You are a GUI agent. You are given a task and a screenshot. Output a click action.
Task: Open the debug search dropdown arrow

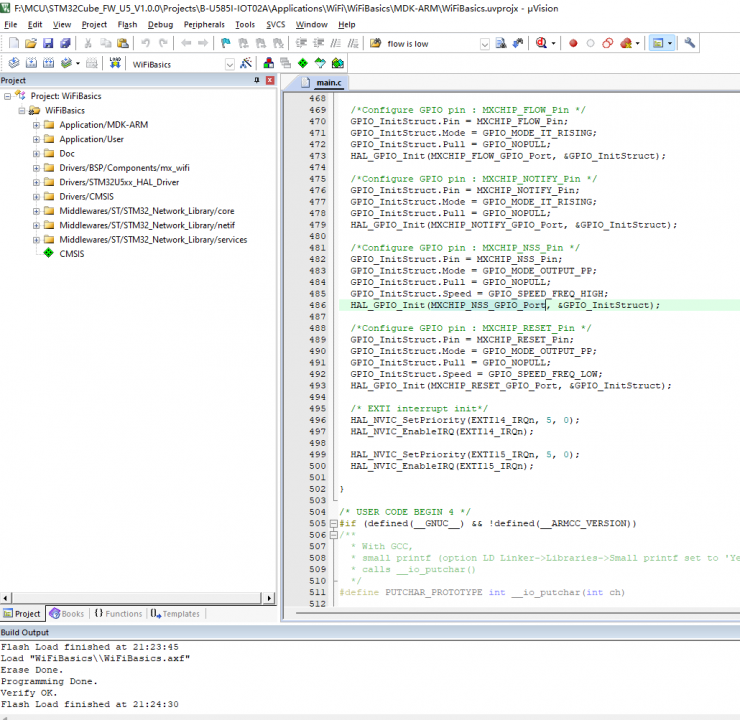pyautogui.click(x=553, y=43)
